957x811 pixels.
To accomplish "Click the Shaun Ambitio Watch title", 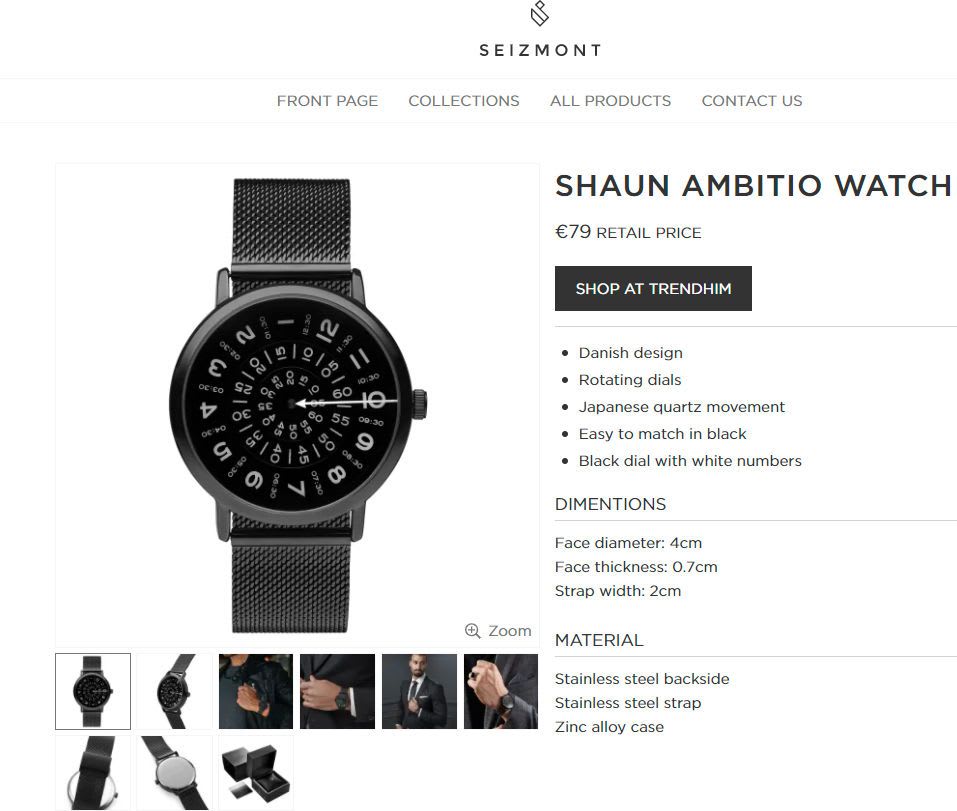I will coord(754,186).
